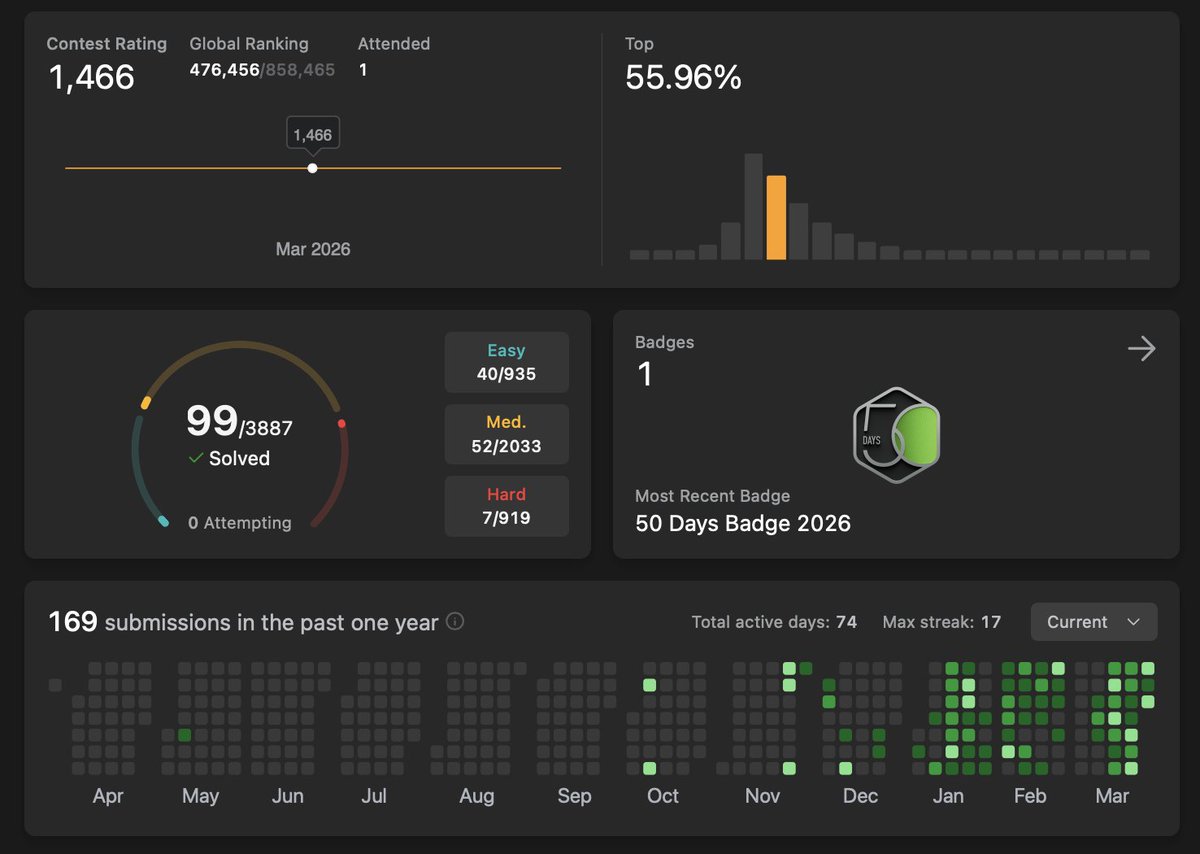Click the info icon beside submissions count
Viewport: 1200px width, 854px height.
click(455, 622)
